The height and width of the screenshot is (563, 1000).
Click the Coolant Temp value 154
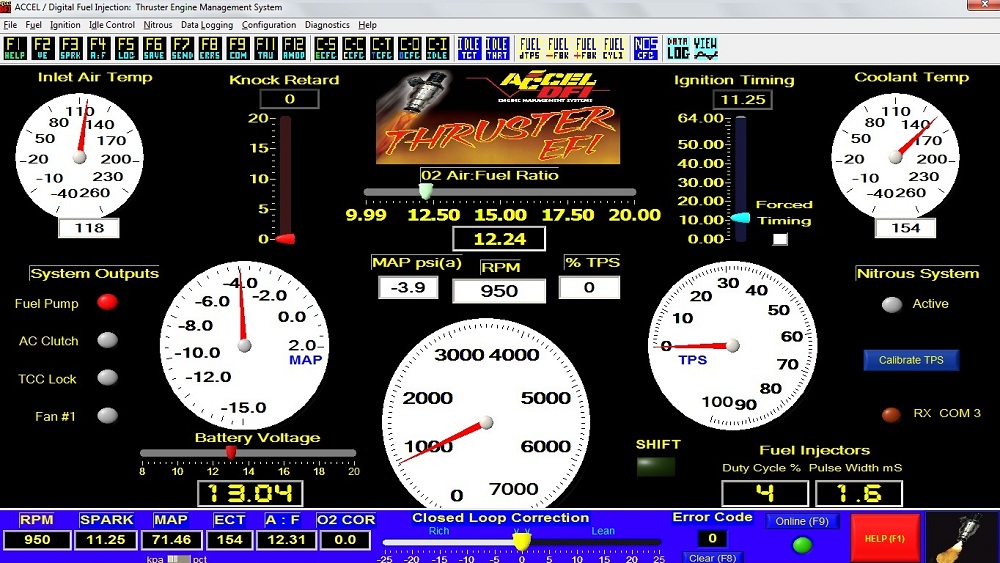click(x=905, y=228)
